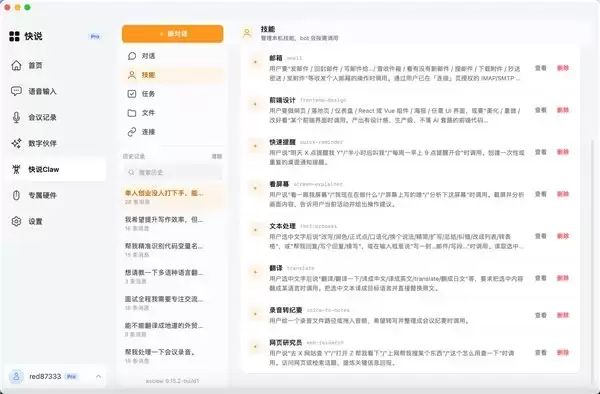This screenshot has width=600, height=394.
Task: Click the 快说 app logo grid icon
Action: tap(14, 36)
